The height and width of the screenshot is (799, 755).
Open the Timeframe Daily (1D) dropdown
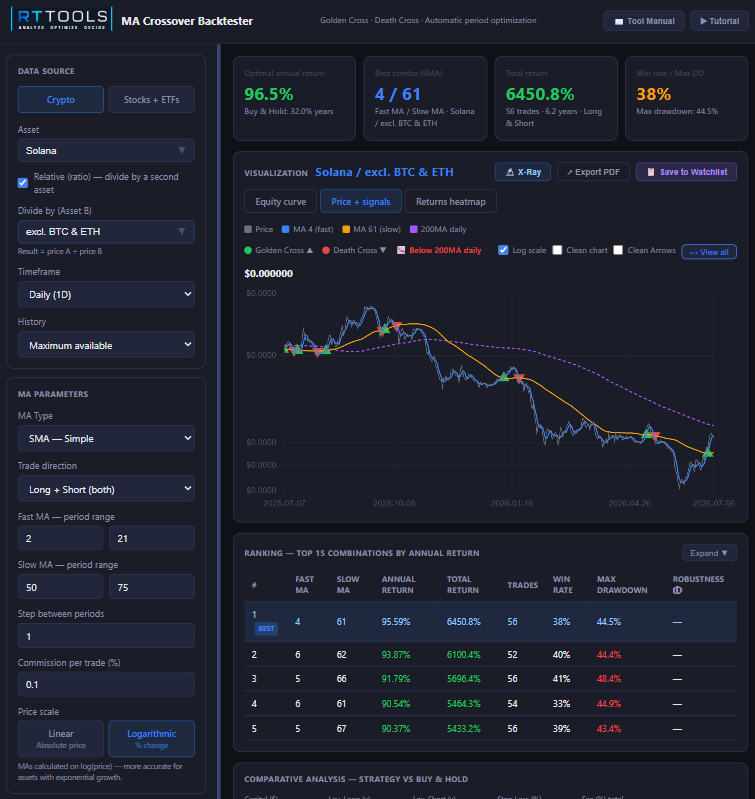(106, 295)
